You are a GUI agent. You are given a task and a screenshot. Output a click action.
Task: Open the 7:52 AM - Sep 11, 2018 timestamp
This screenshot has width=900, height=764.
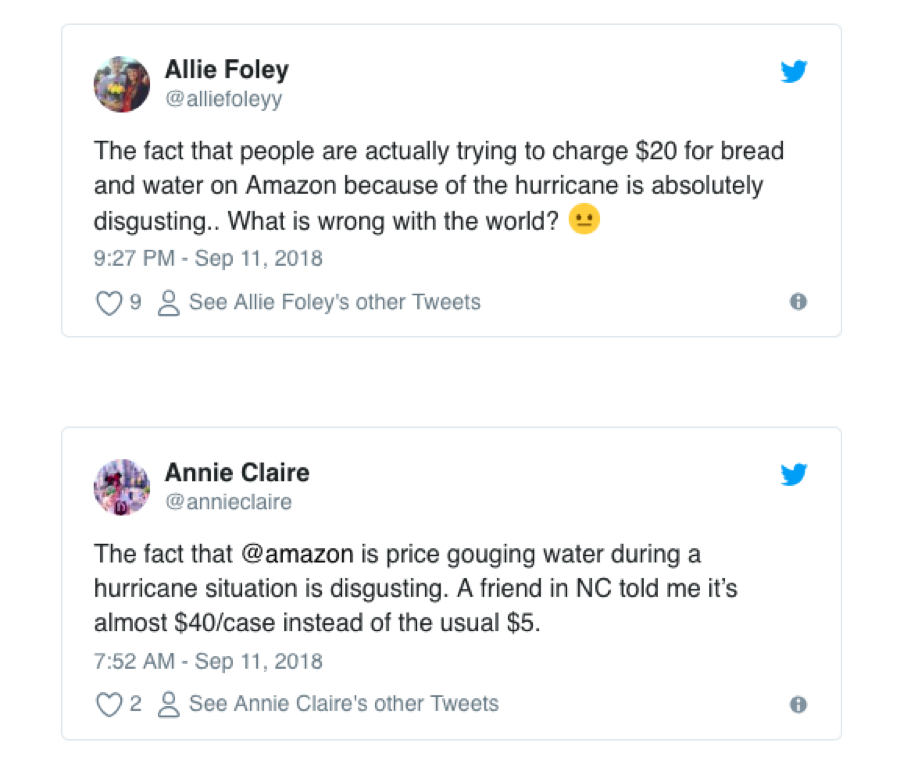click(208, 662)
